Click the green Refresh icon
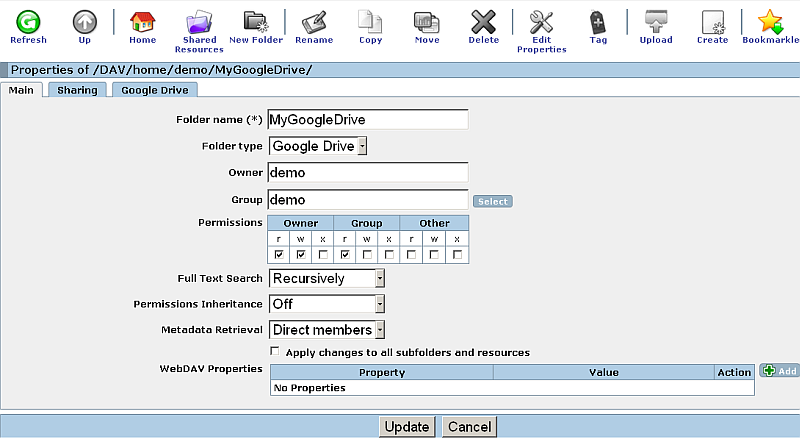800x439 pixels. [x=28, y=22]
